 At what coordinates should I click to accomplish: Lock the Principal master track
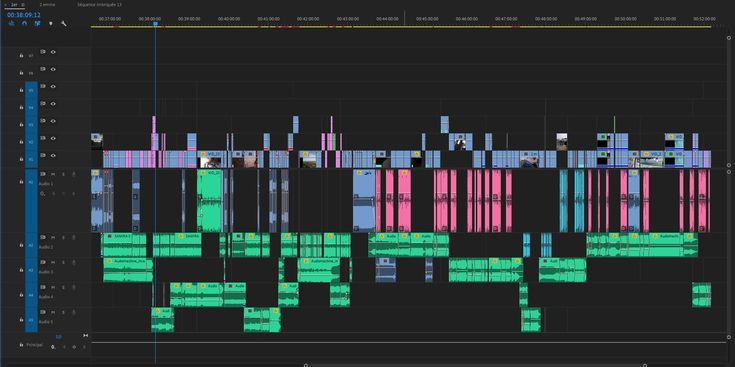[21, 345]
